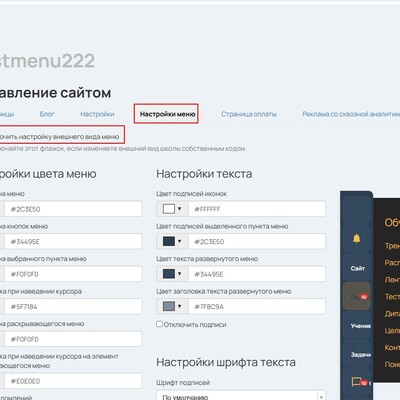Screen dimensions: 400x400
Task: Expand the expanded menu text color dropdown
Action: pyautogui.click(x=172, y=274)
